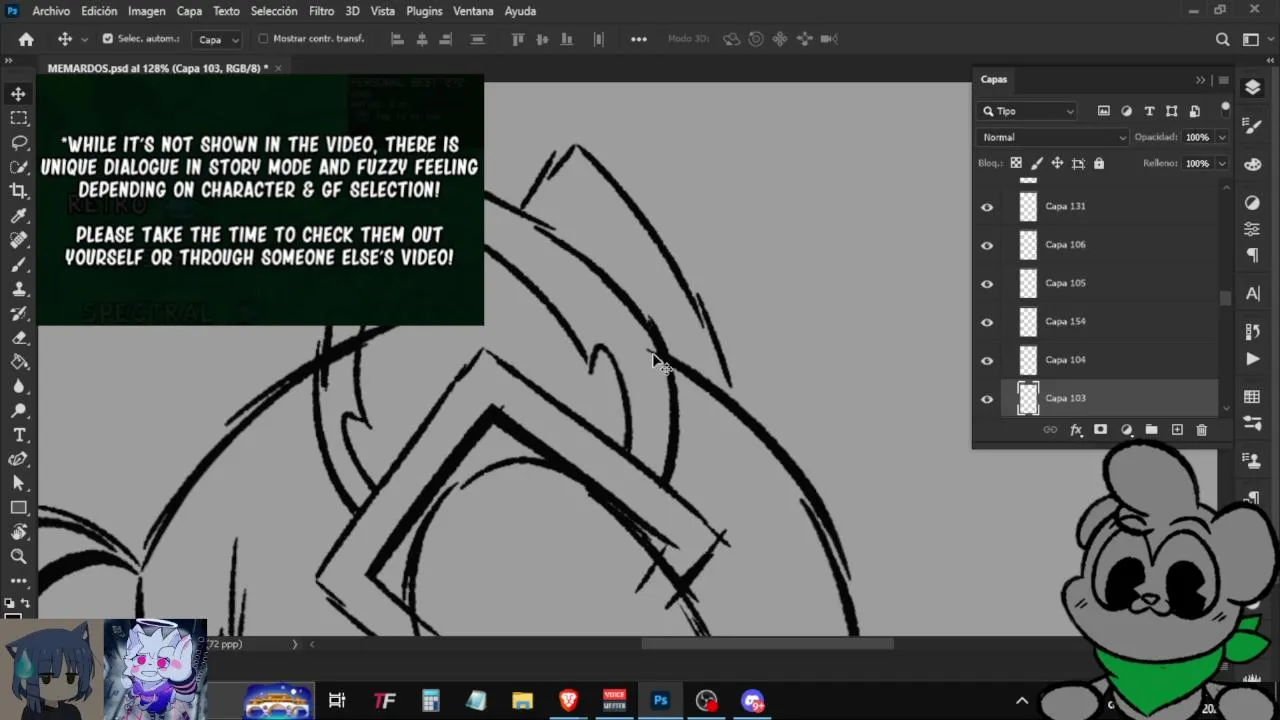Screen dimensions: 1280x720
Task: Open the Normal blend mode dropdown
Action: coord(1053,137)
